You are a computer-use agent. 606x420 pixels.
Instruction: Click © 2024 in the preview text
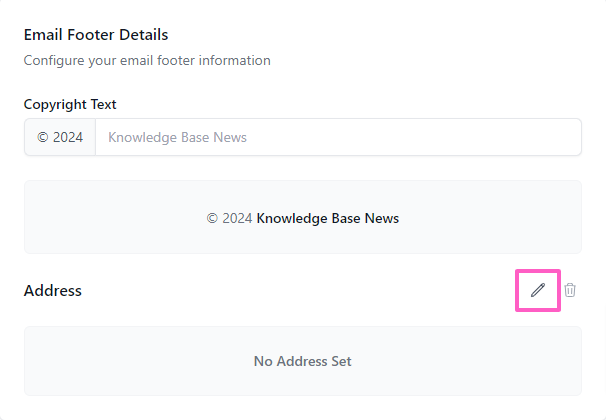coord(229,218)
